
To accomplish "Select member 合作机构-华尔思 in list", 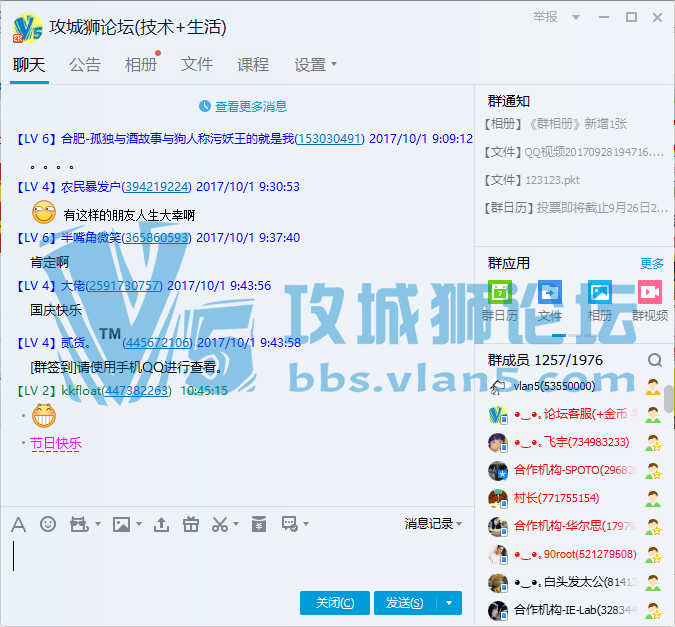I will pyautogui.click(x=573, y=526).
